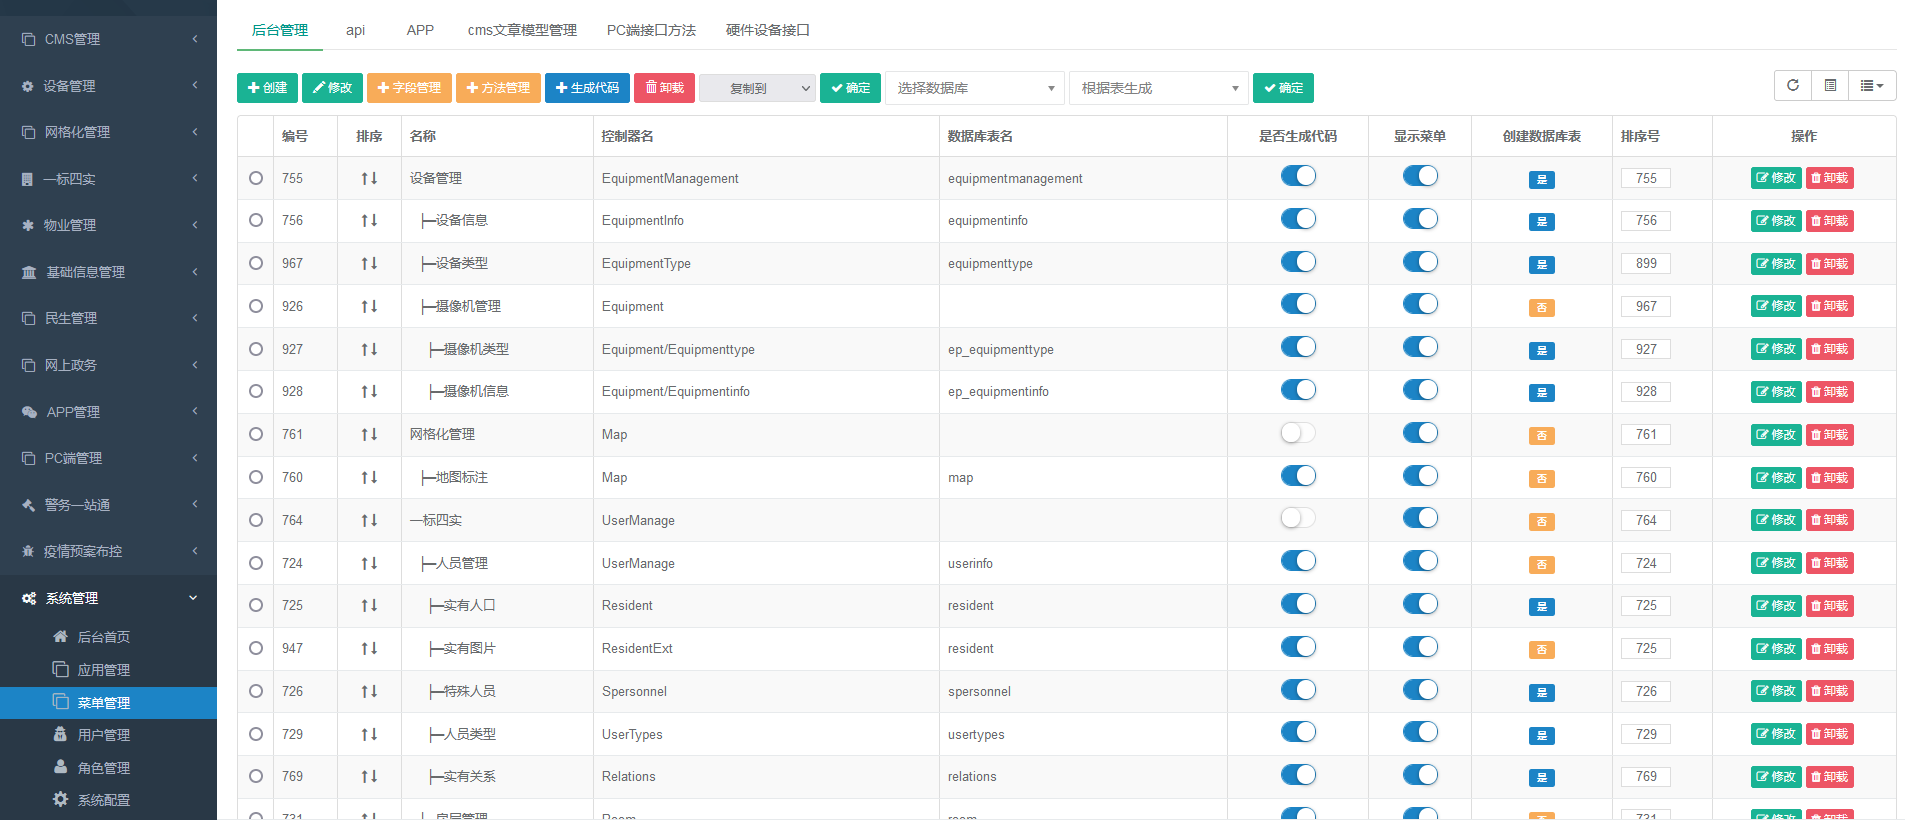Expand the column list dropdown button
Viewport: 1905px width, 820px height.
pyautogui.click(x=1871, y=86)
